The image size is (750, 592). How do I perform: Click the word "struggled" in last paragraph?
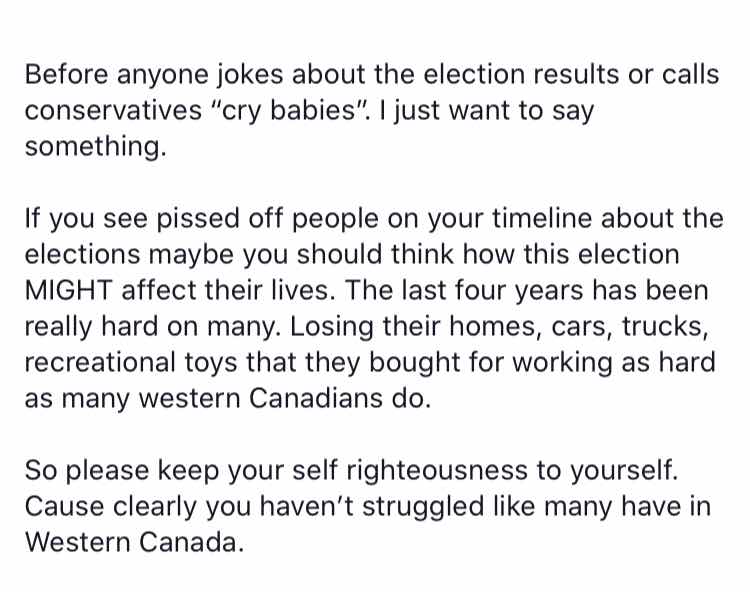pyautogui.click(x=423, y=507)
